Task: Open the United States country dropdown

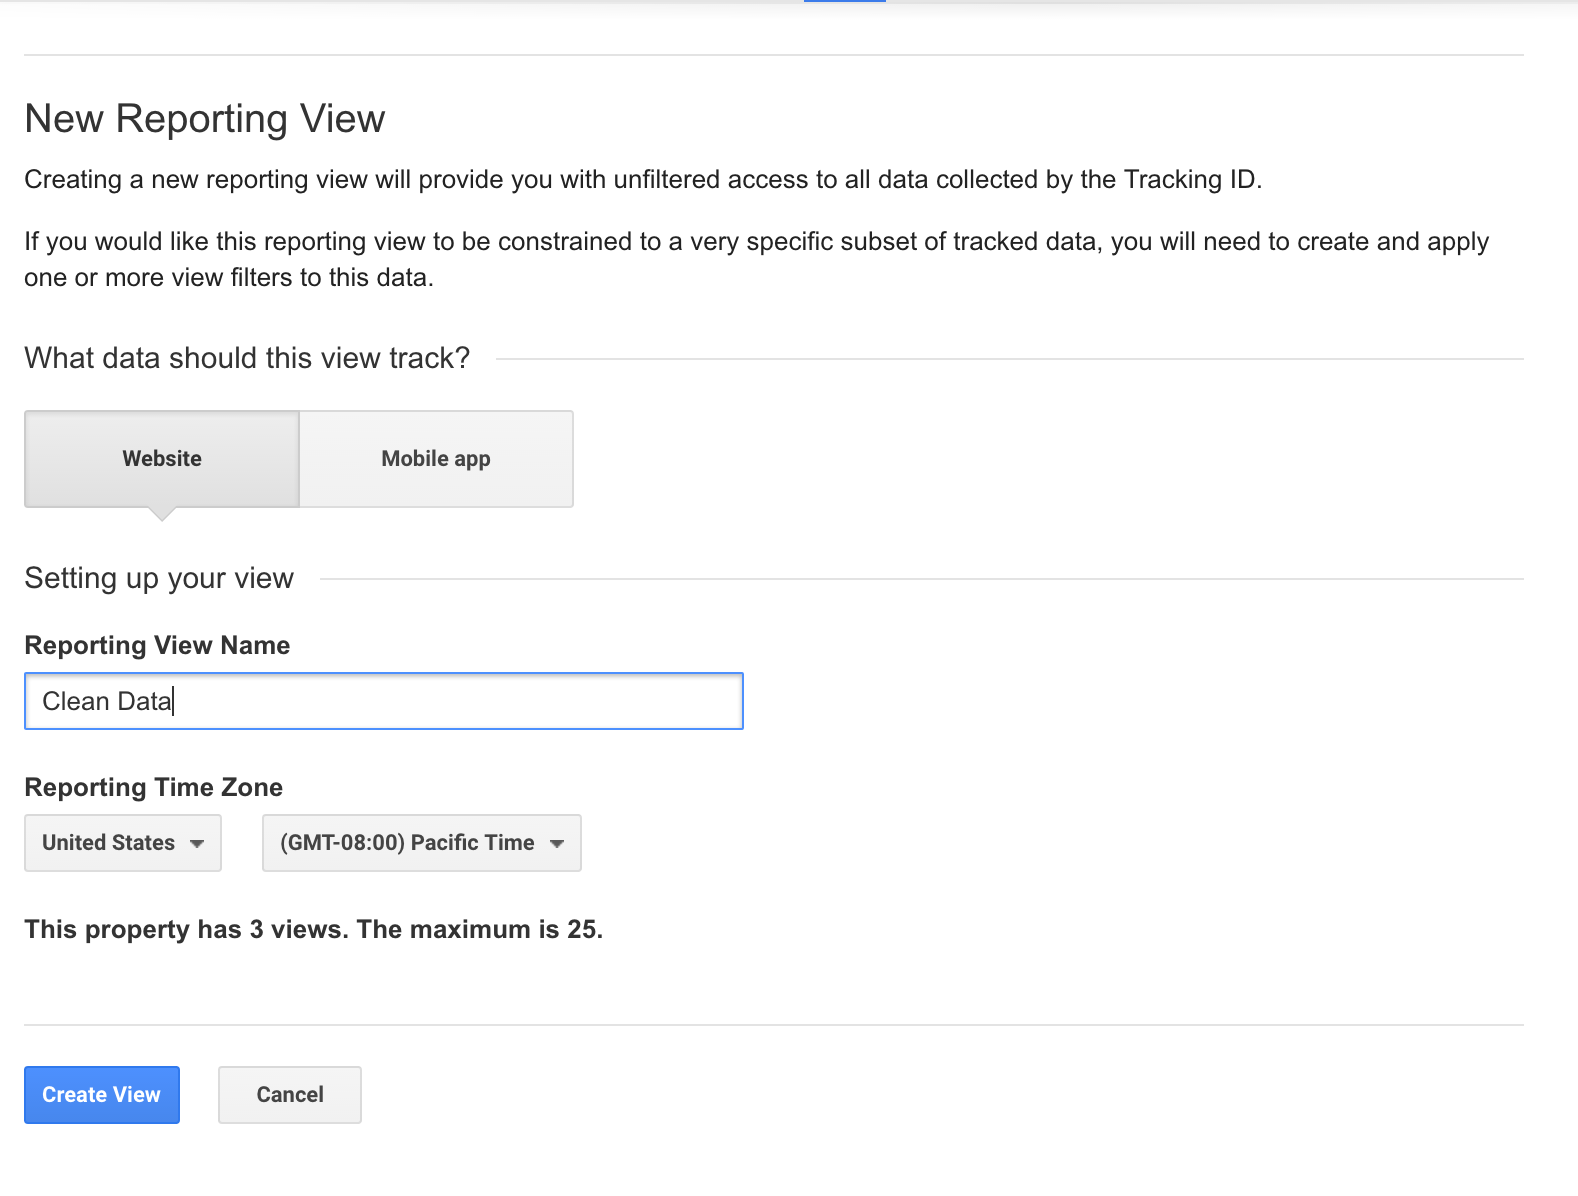Action: tap(122, 843)
